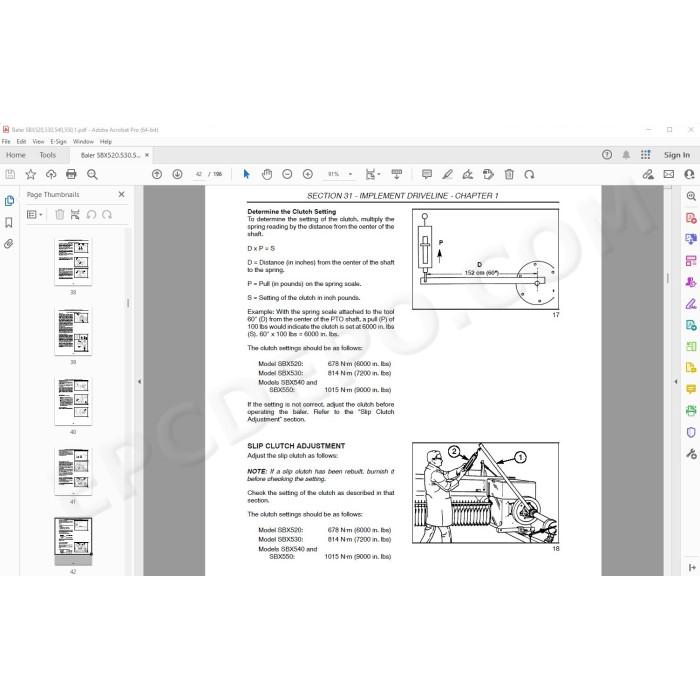Open notifications bell
Image resolution: width=700 pixels, height=700 pixels.
coord(626,155)
